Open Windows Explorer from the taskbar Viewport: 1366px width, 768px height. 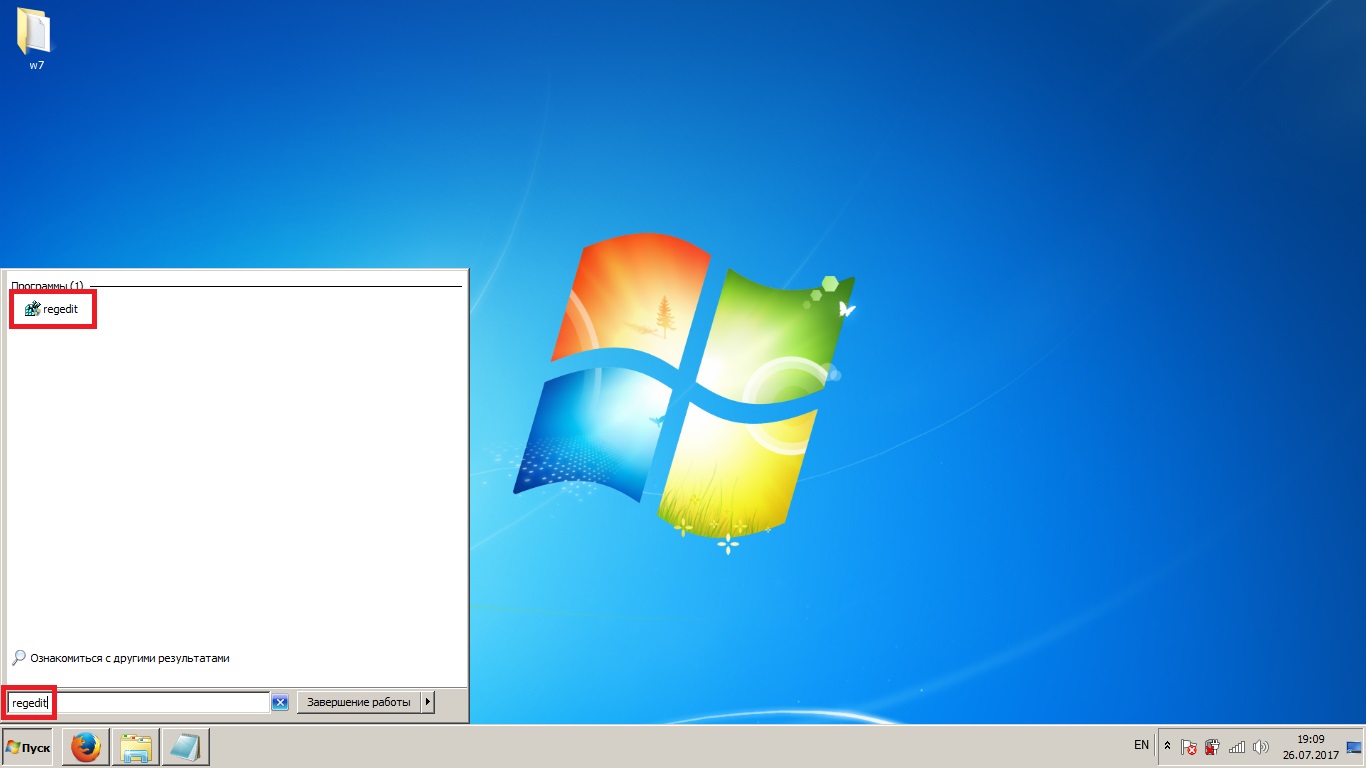point(136,747)
